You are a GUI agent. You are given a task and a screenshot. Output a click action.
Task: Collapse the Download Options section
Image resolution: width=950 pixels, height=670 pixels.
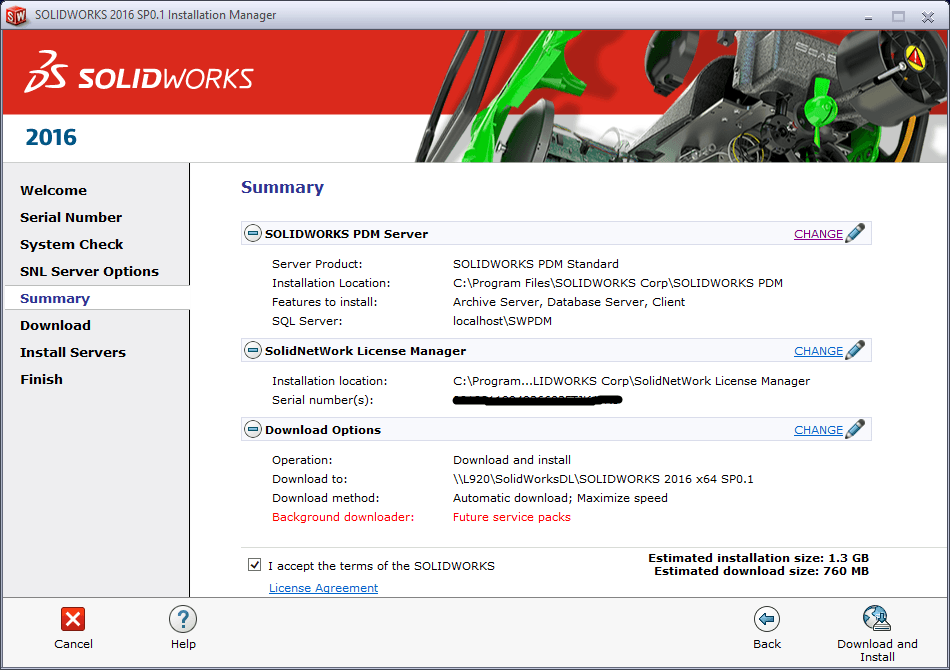click(253, 430)
